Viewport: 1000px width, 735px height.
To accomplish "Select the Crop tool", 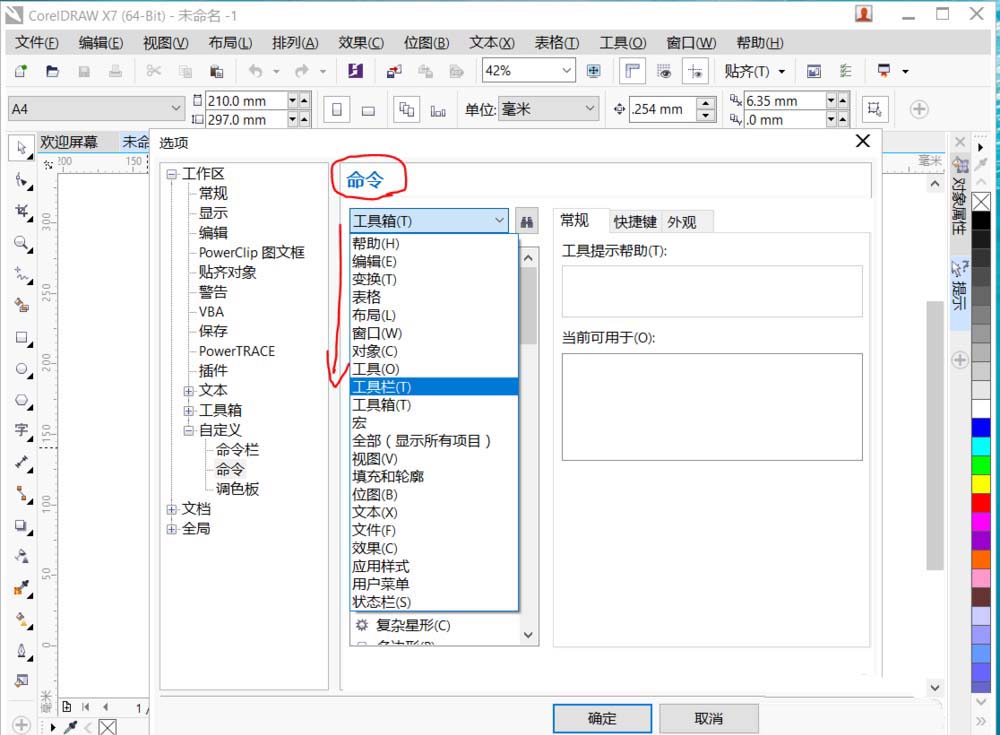I will (22, 212).
